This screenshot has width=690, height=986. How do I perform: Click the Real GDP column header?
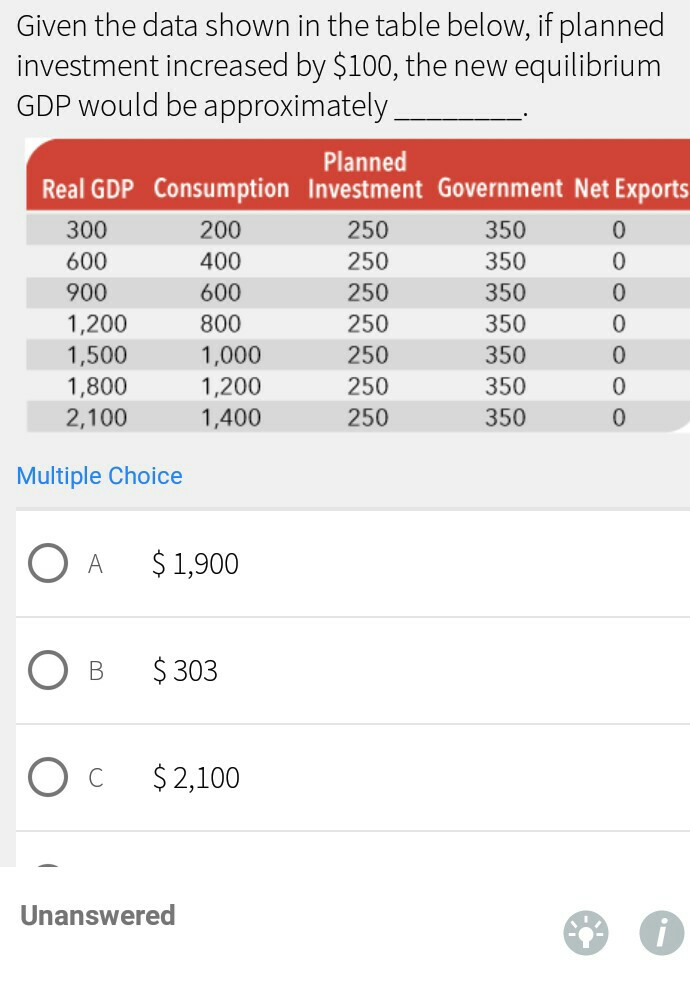pyautogui.click(x=87, y=189)
